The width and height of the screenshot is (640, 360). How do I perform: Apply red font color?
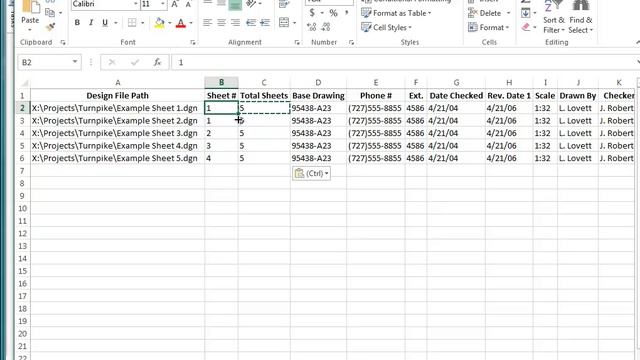tap(180, 23)
